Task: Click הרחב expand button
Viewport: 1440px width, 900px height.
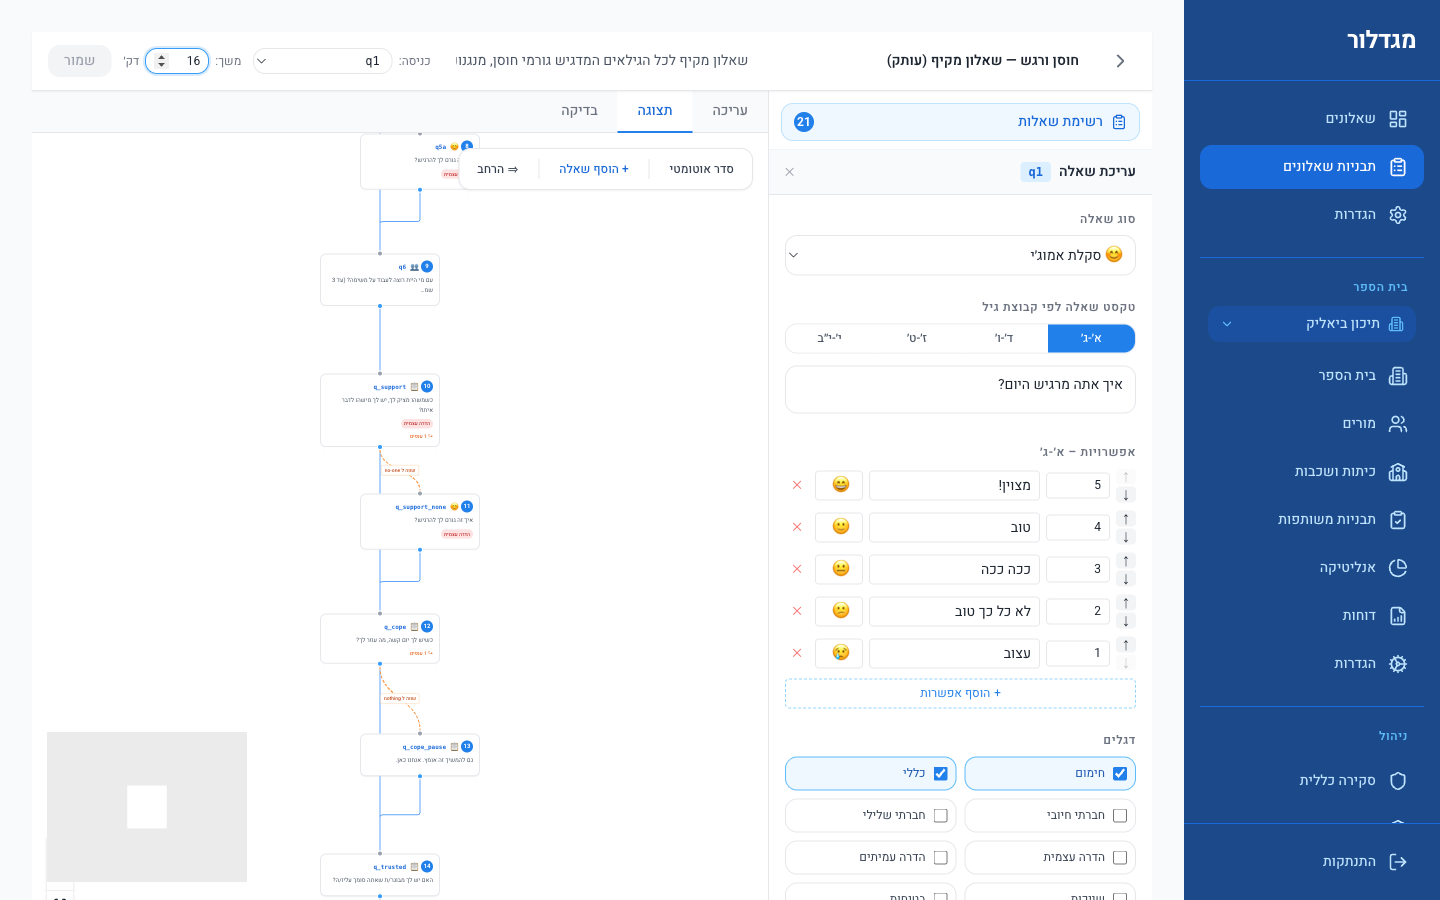Action: (x=498, y=169)
